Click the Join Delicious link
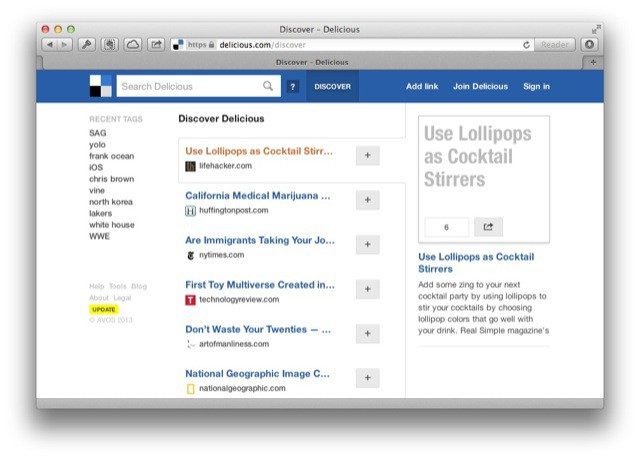The height and width of the screenshot is (459, 640). [480, 87]
